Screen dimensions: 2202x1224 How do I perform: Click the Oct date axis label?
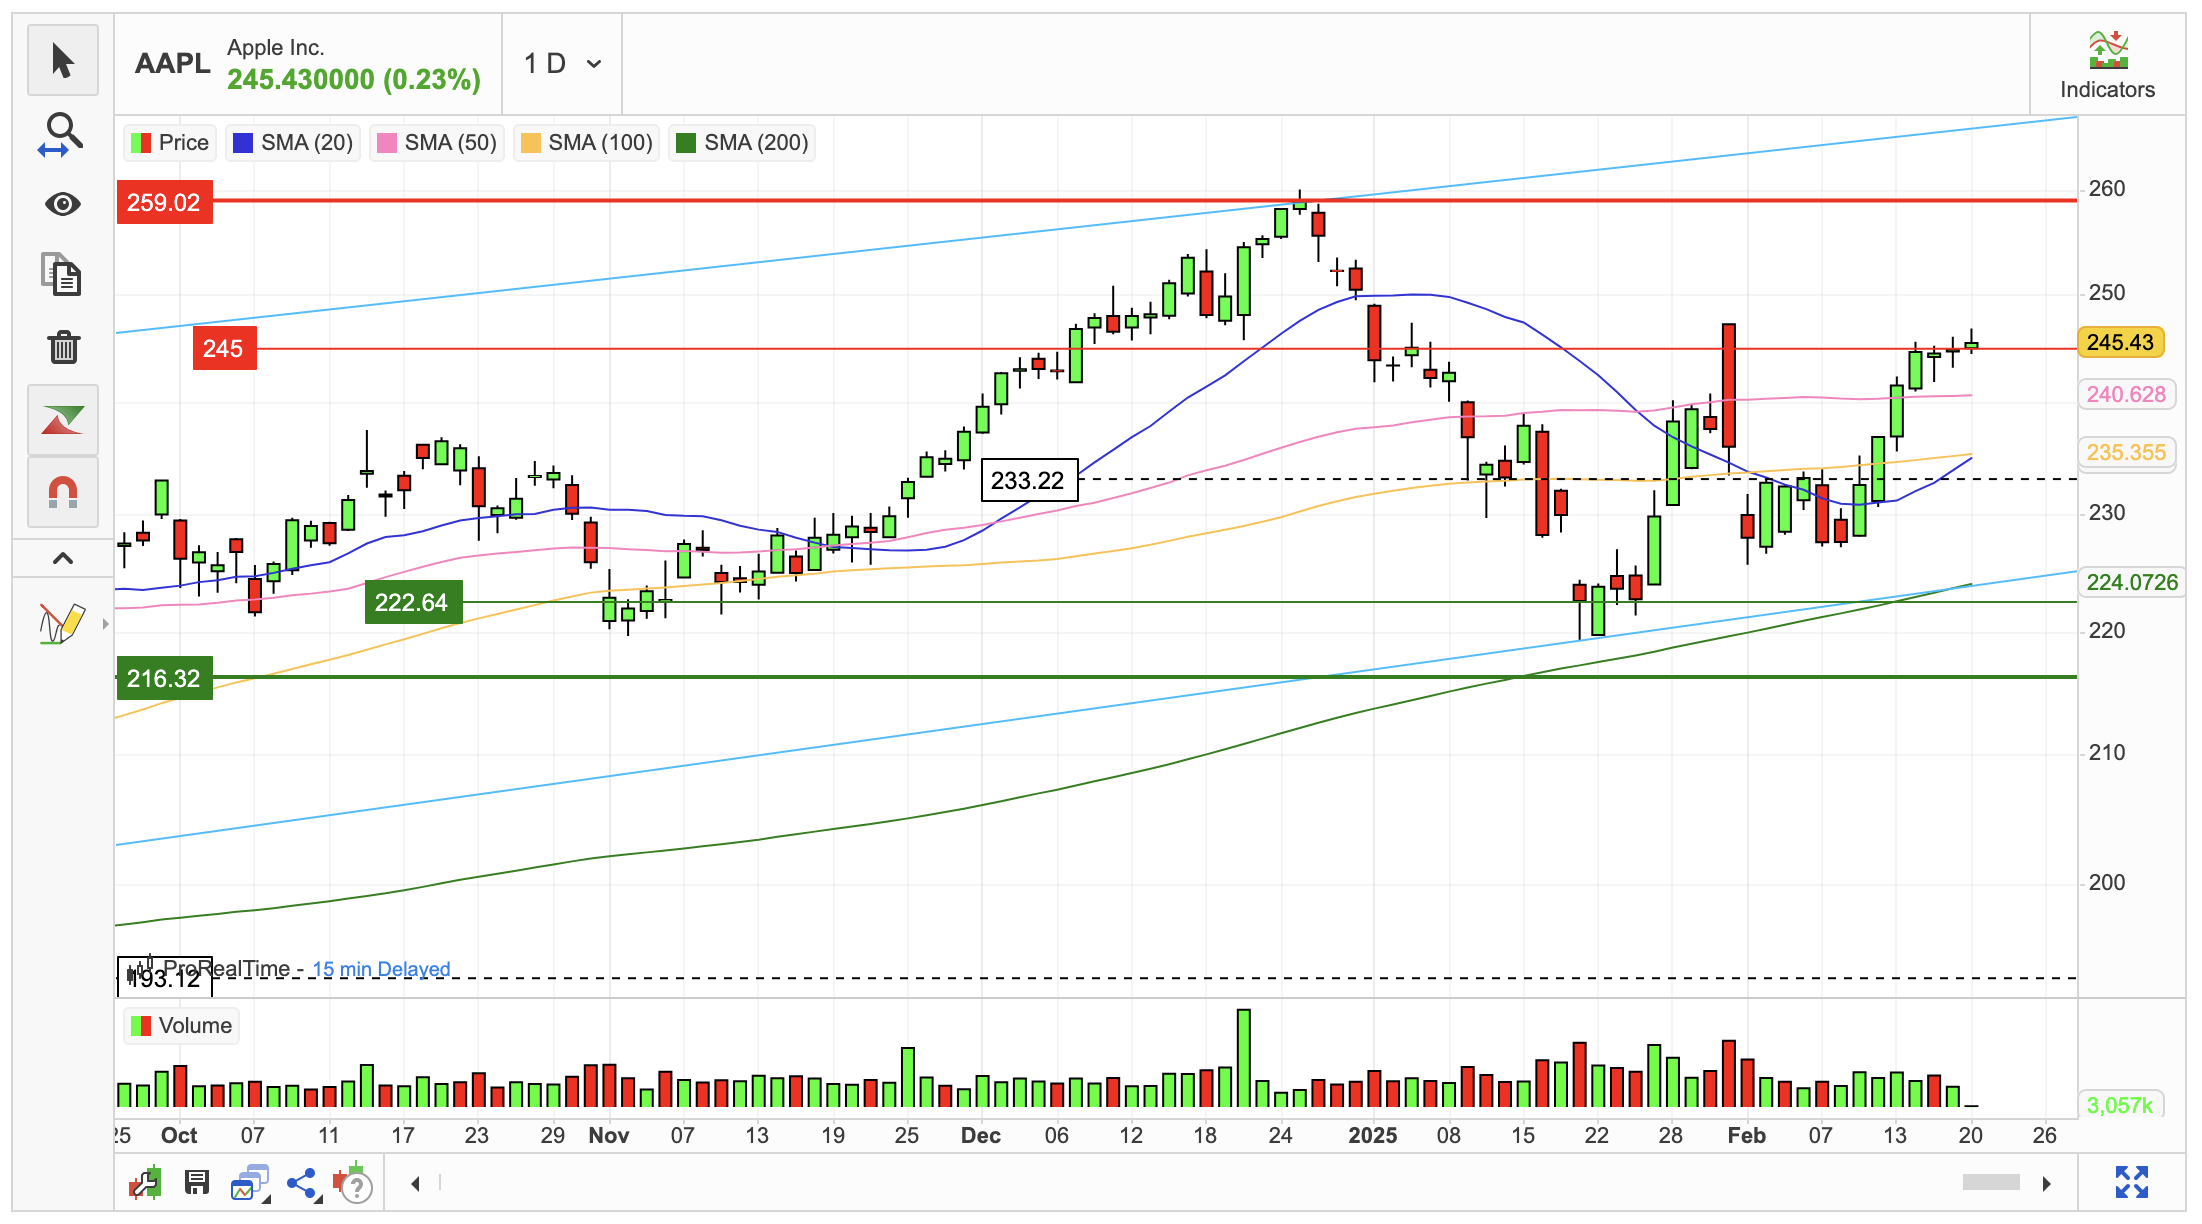[179, 1136]
